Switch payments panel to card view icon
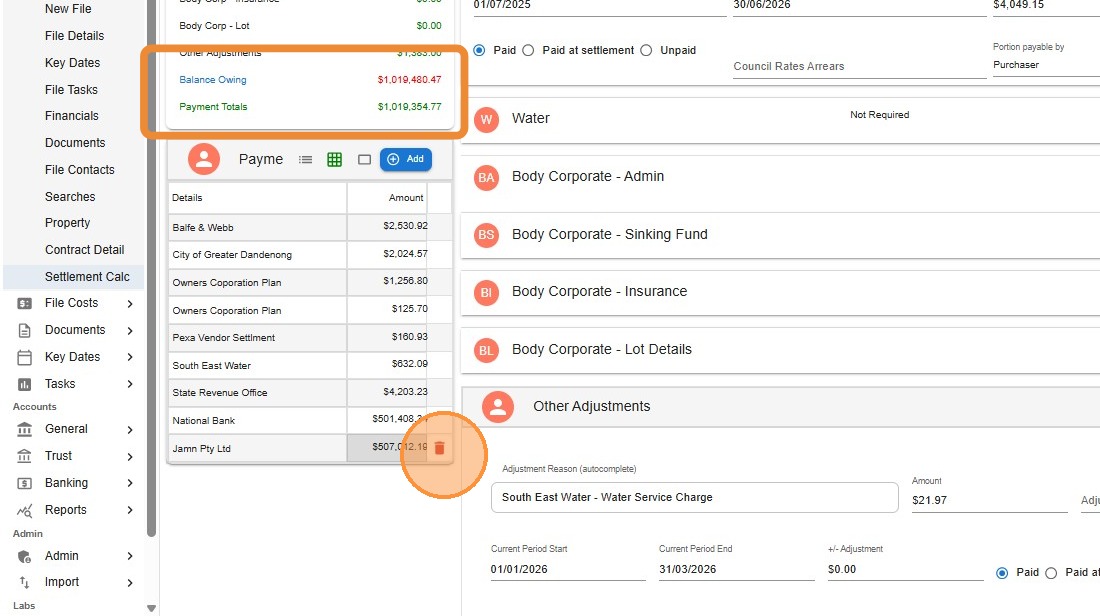The height and width of the screenshot is (616, 1100). point(364,159)
